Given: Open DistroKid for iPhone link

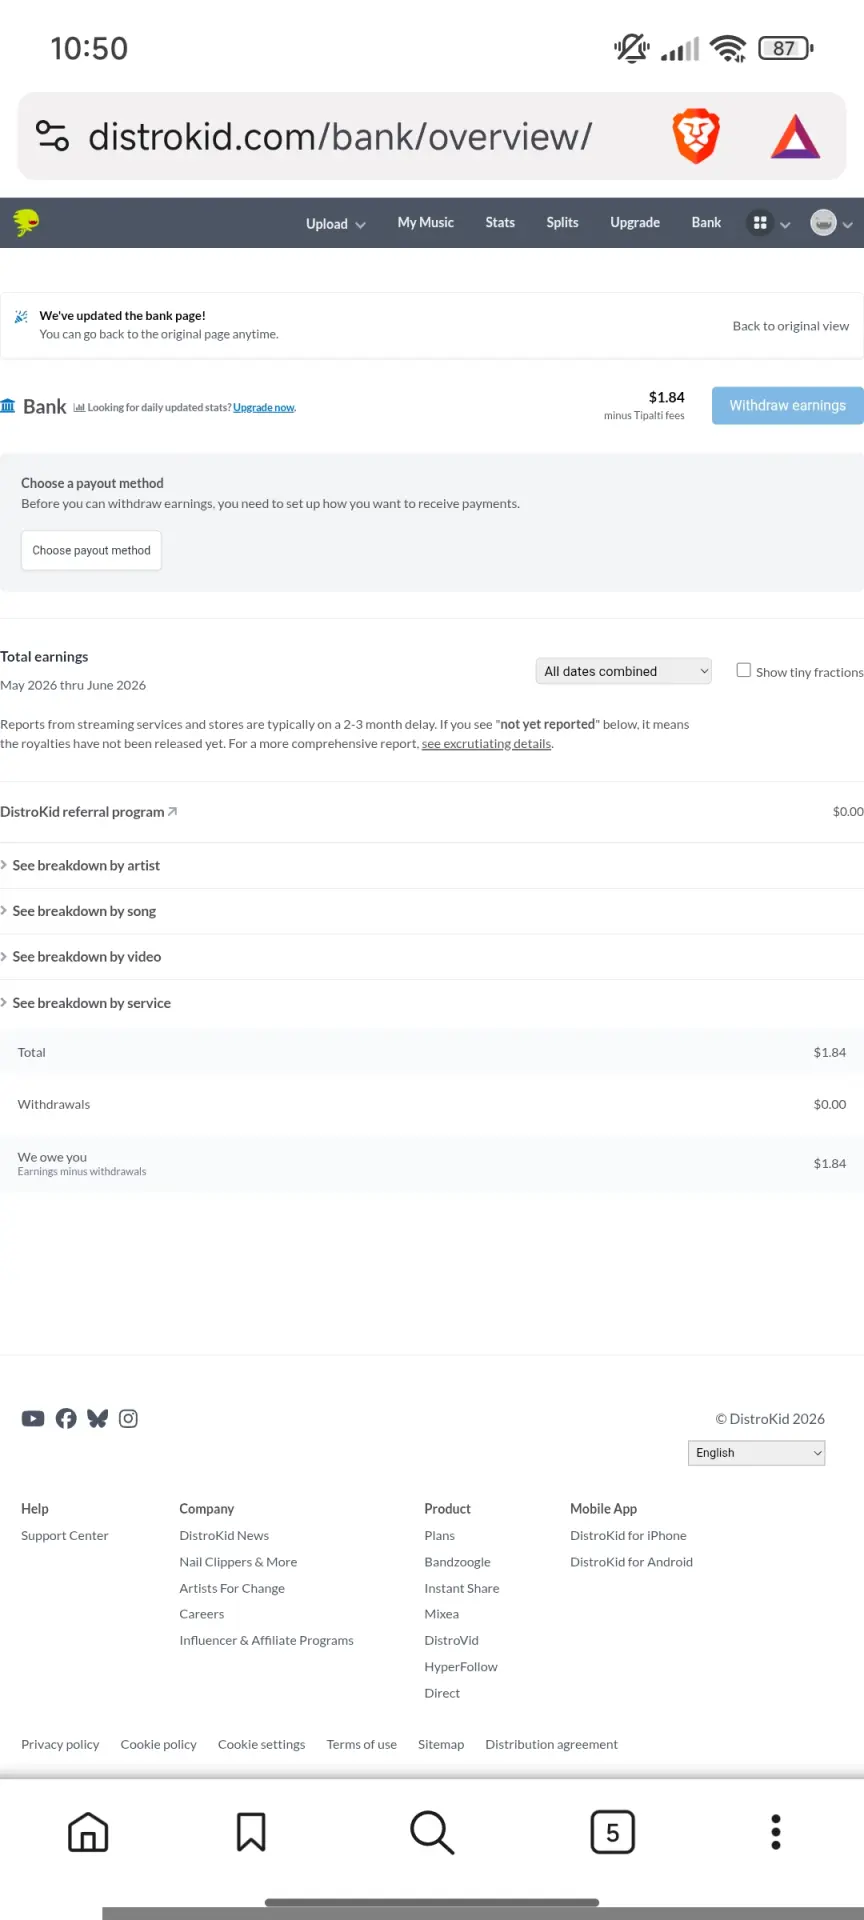Looking at the screenshot, I should point(628,1536).
